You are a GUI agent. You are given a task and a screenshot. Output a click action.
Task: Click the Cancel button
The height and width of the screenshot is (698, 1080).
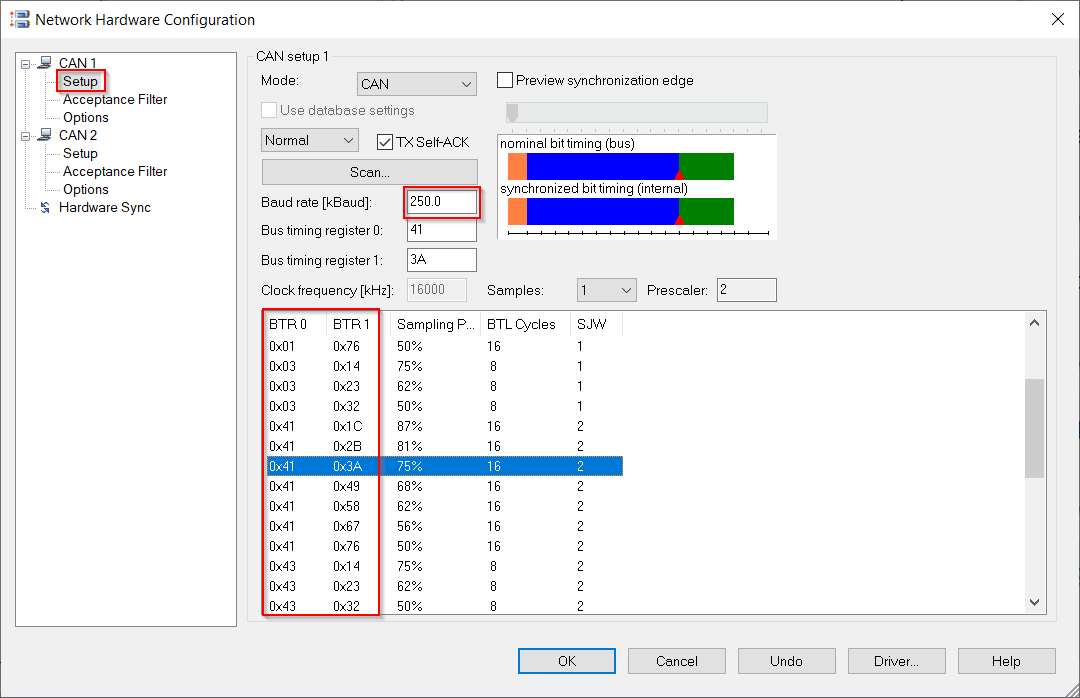pyautogui.click(x=676, y=661)
